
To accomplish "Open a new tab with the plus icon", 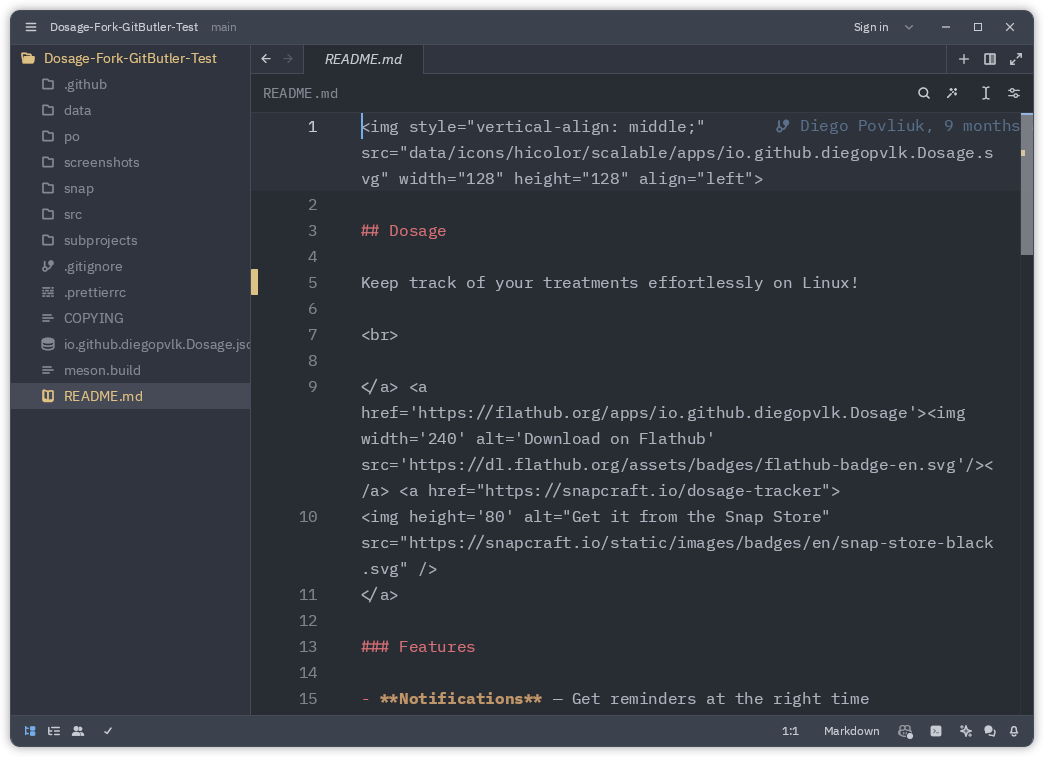I will pyautogui.click(x=963, y=59).
